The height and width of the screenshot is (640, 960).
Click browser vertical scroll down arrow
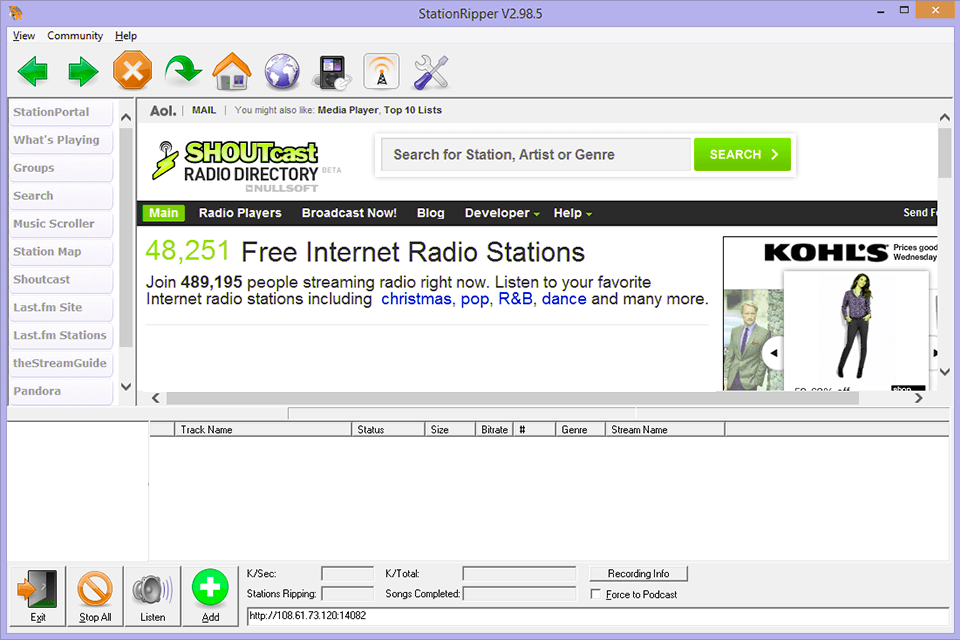[x=945, y=372]
